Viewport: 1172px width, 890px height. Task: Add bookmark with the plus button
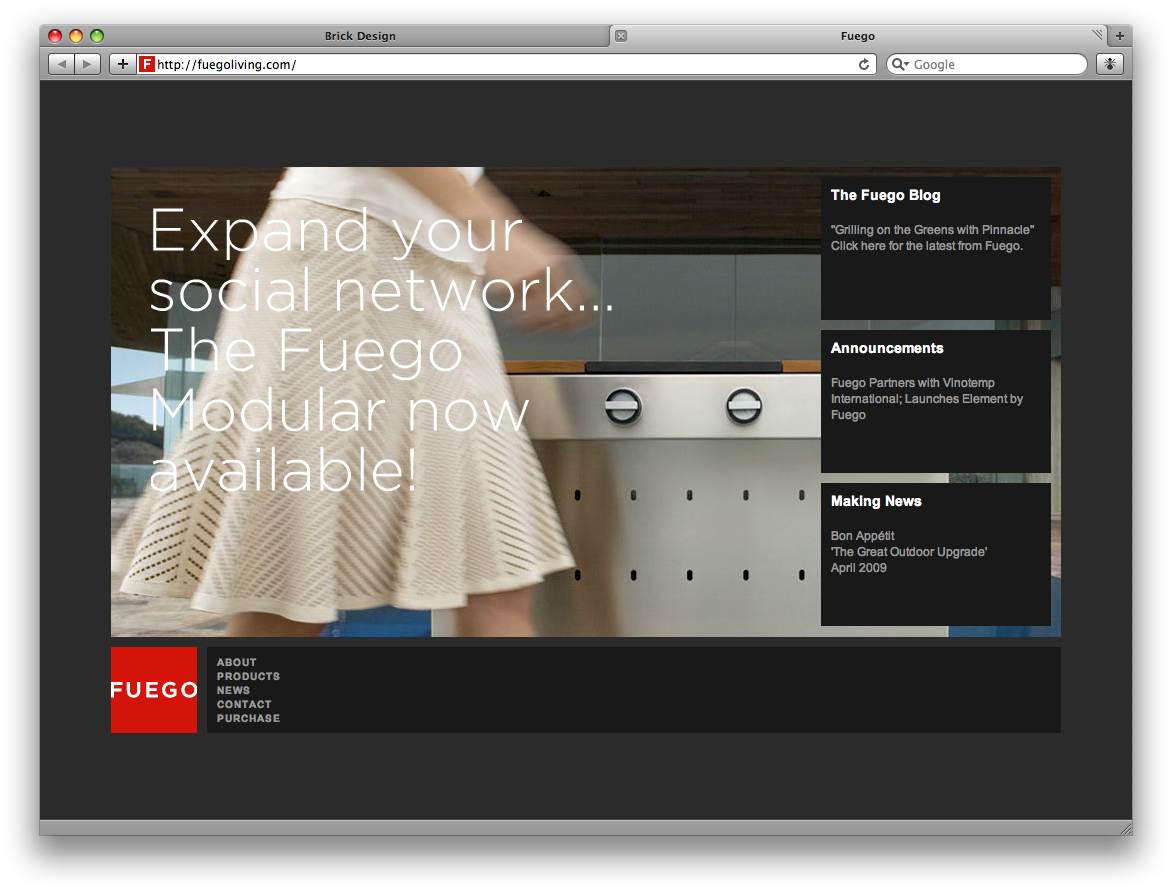(x=123, y=64)
